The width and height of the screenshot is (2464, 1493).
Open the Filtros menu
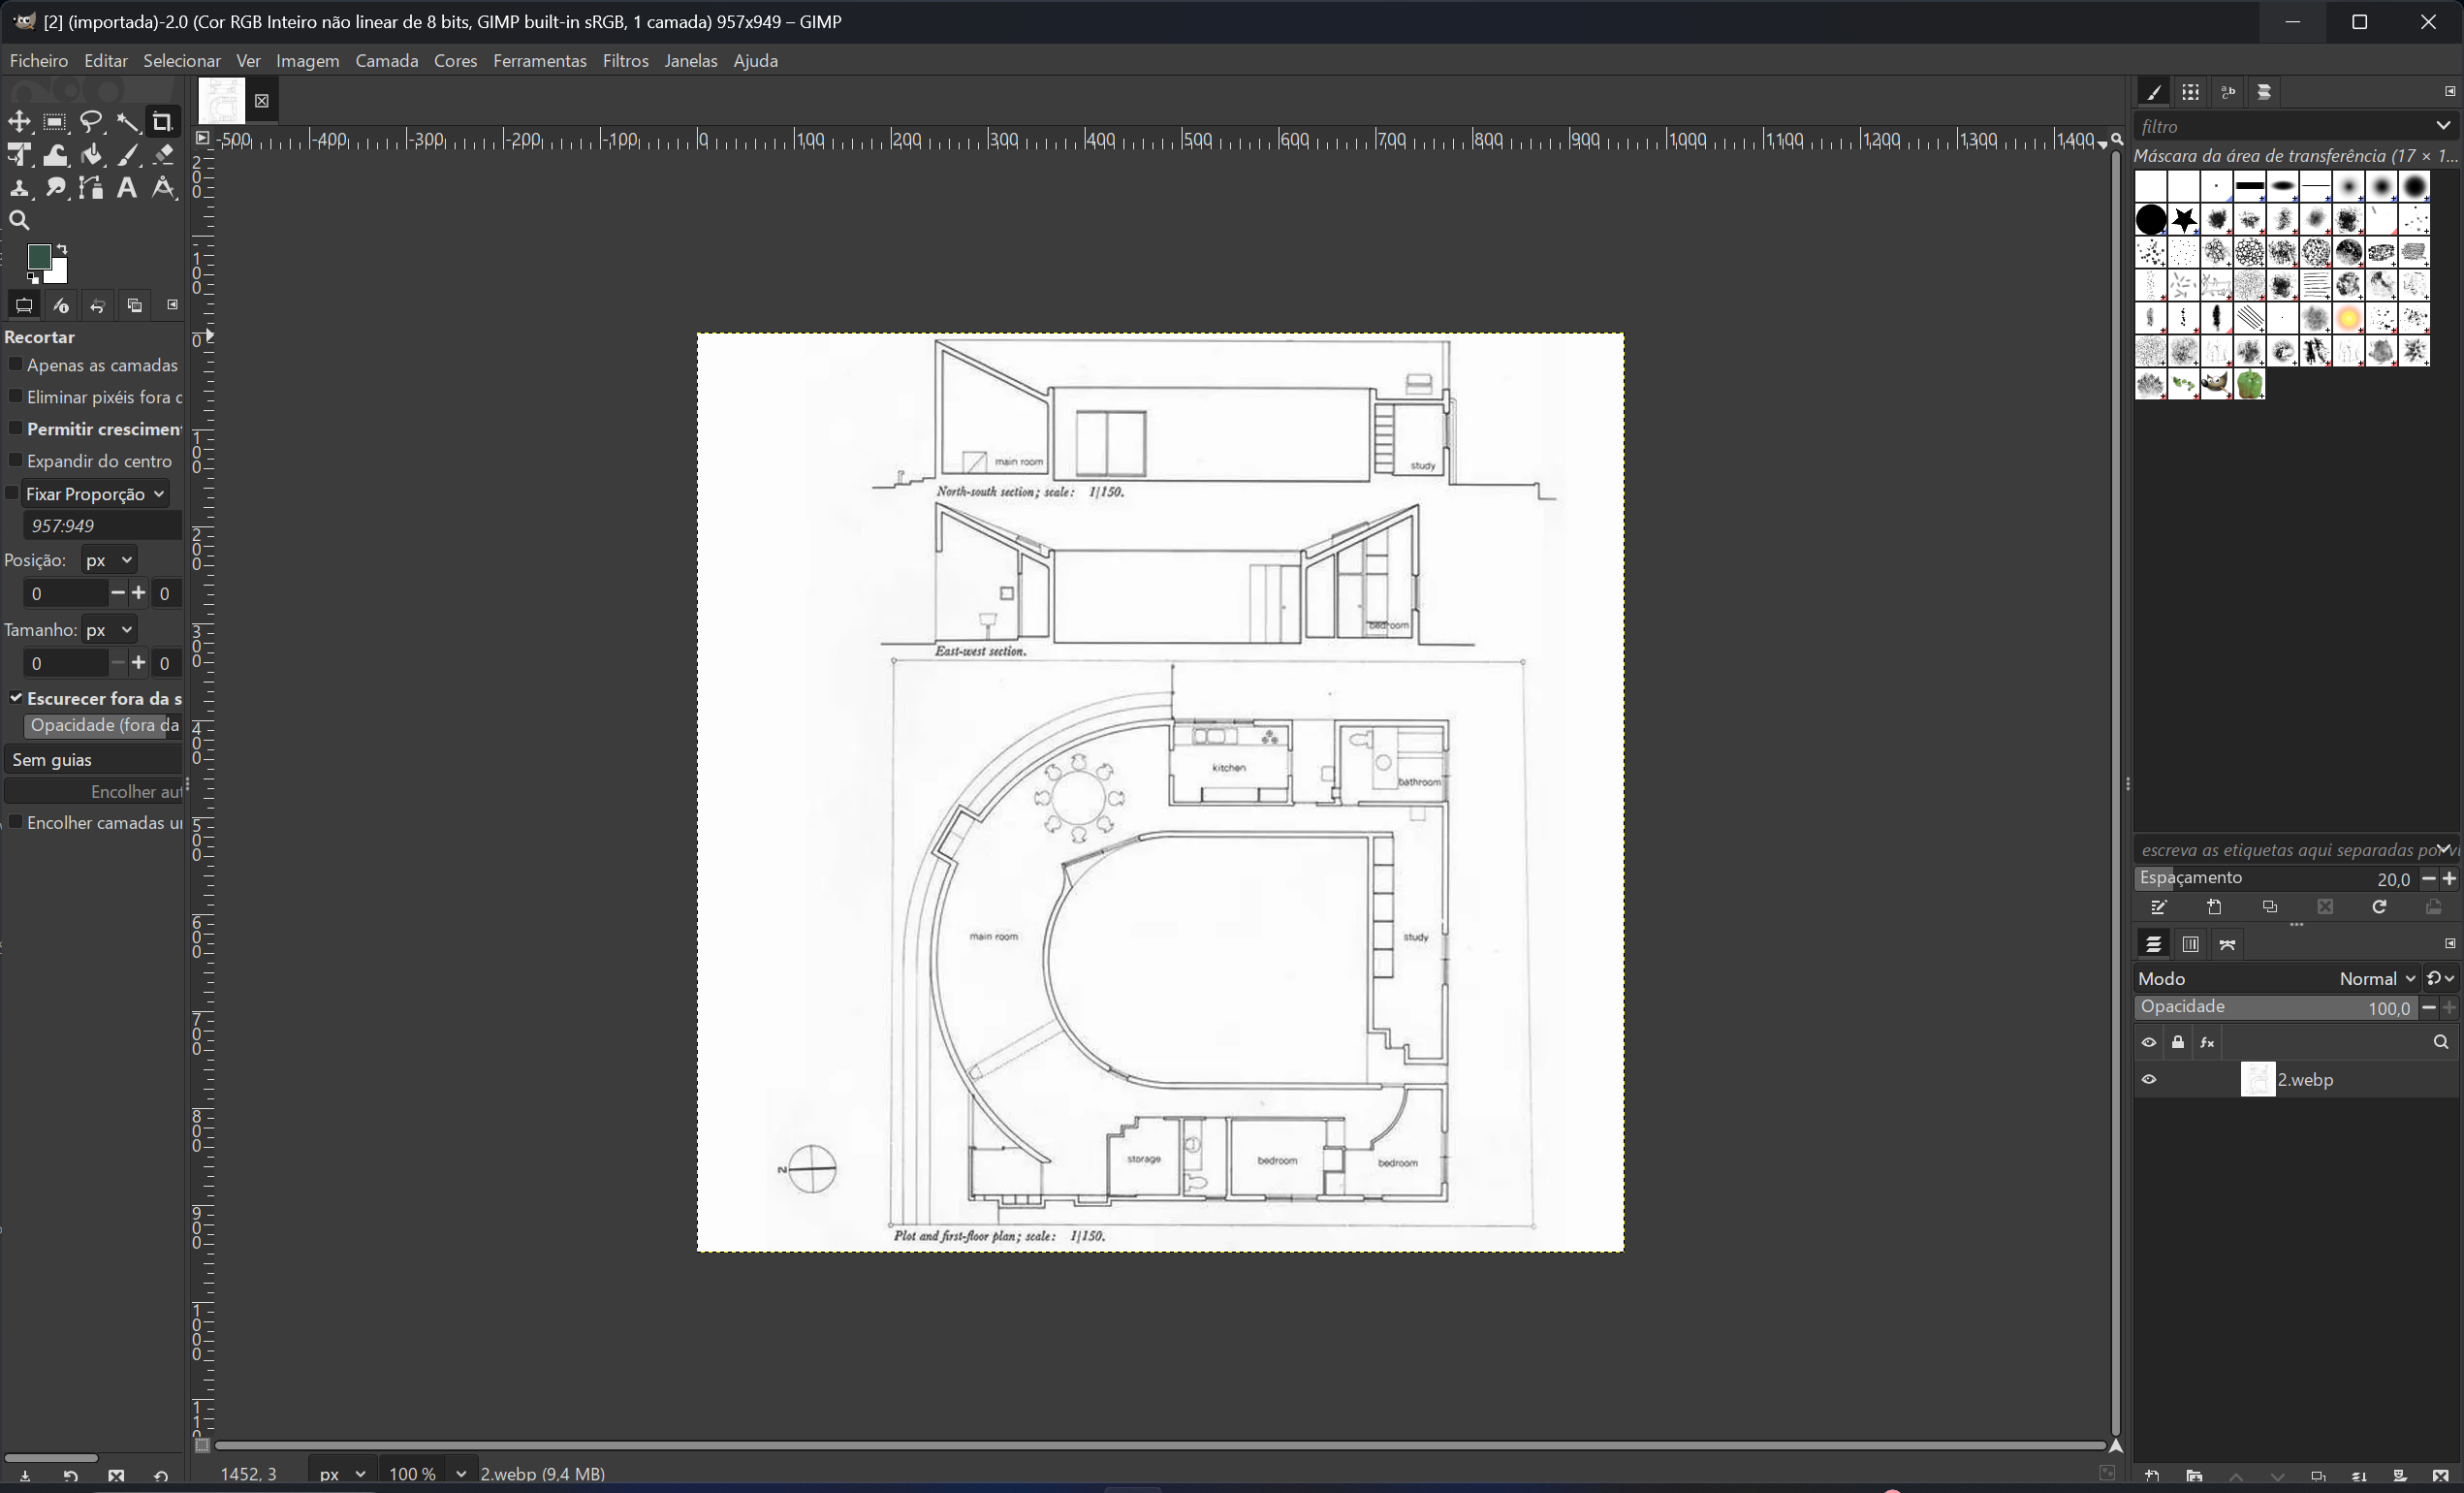pos(625,61)
